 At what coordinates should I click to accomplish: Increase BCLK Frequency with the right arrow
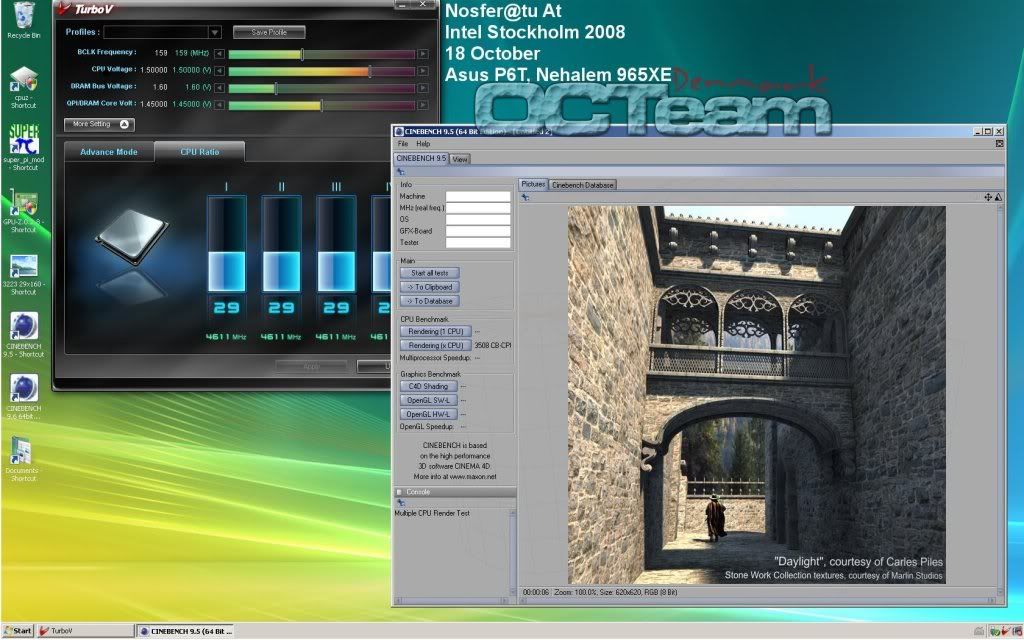coord(423,54)
